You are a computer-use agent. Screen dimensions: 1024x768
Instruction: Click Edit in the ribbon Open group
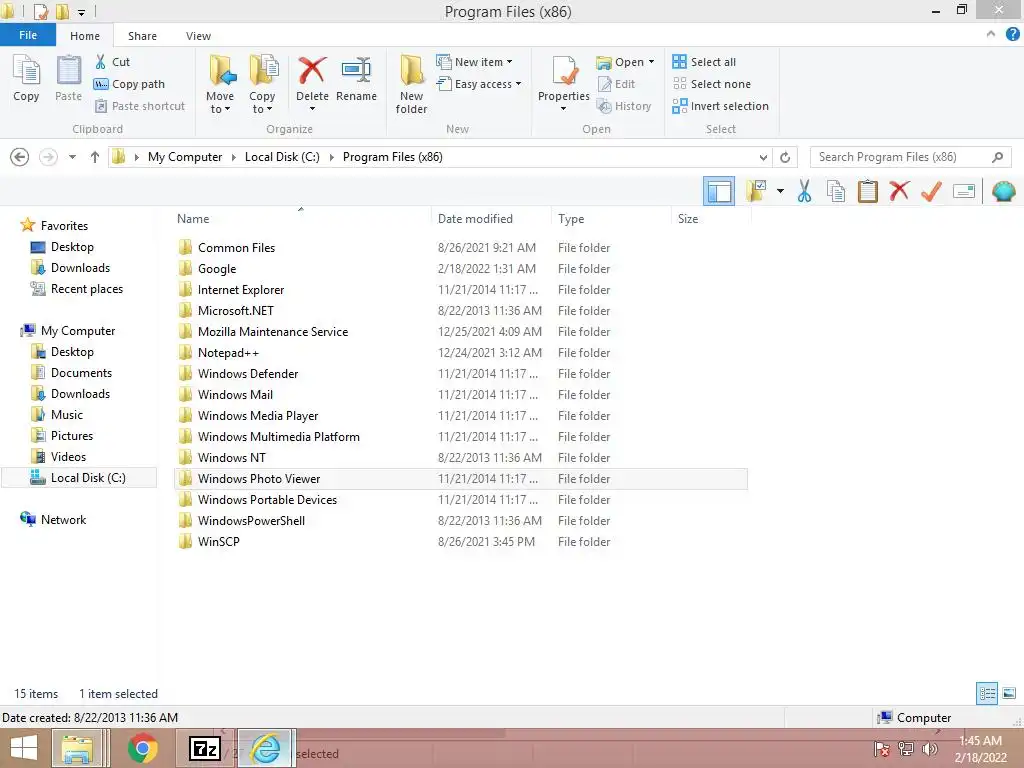pos(616,84)
